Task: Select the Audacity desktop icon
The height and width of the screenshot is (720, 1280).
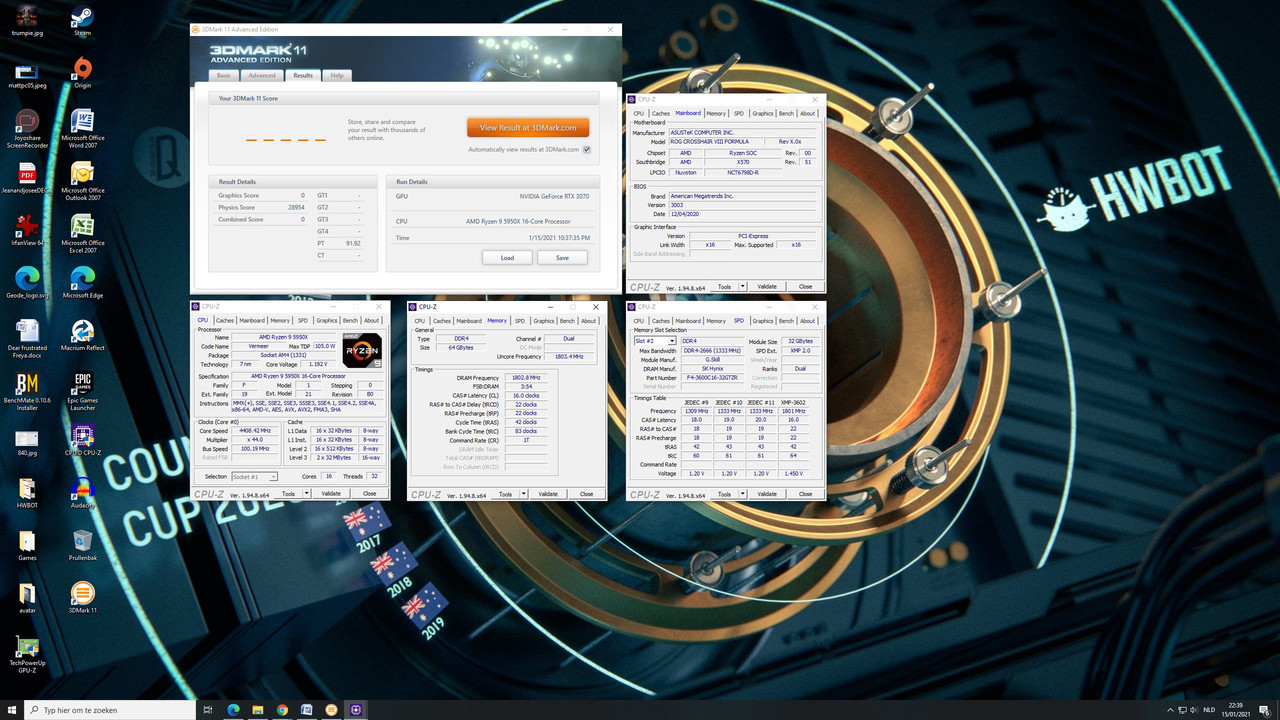Action: [x=82, y=493]
